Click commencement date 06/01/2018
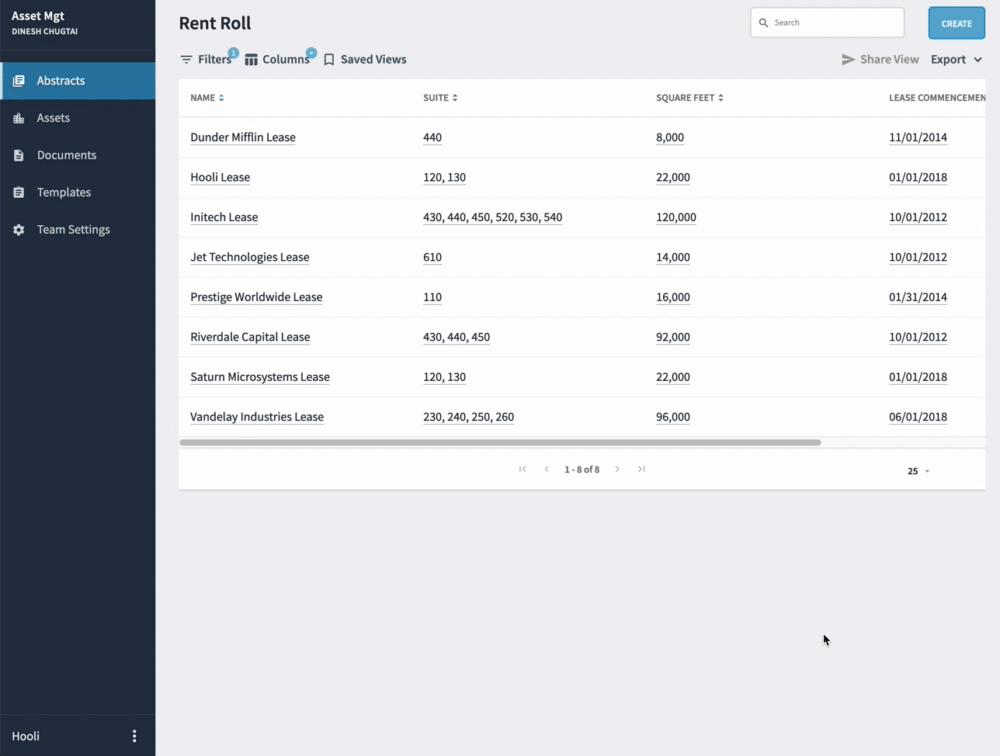 (918, 417)
